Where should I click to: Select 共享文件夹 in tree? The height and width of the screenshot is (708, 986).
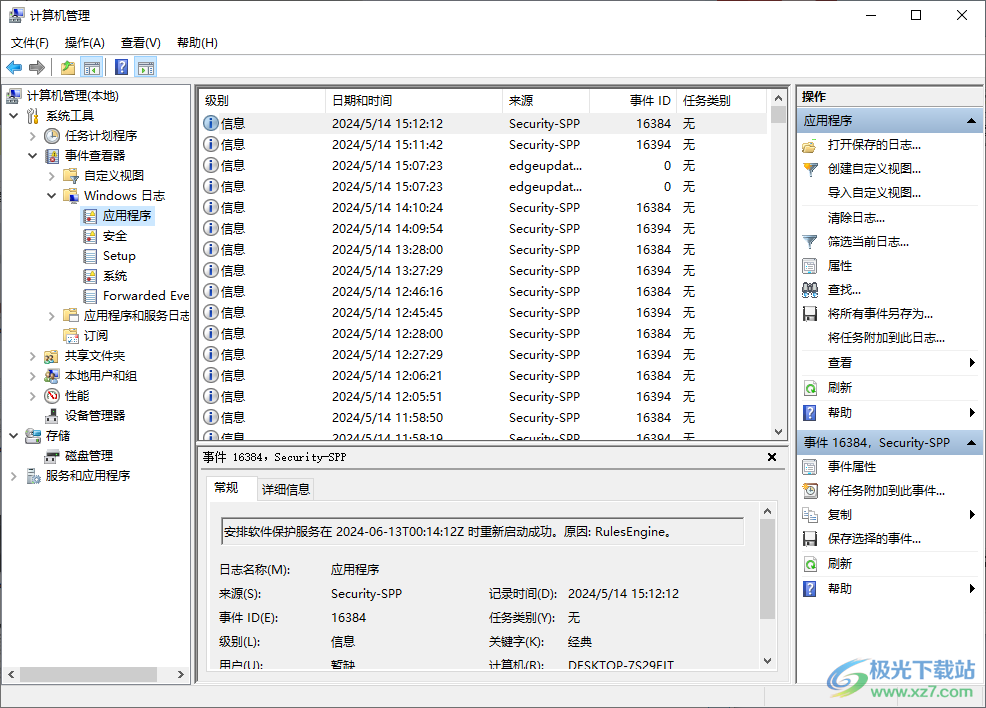[x=94, y=356]
